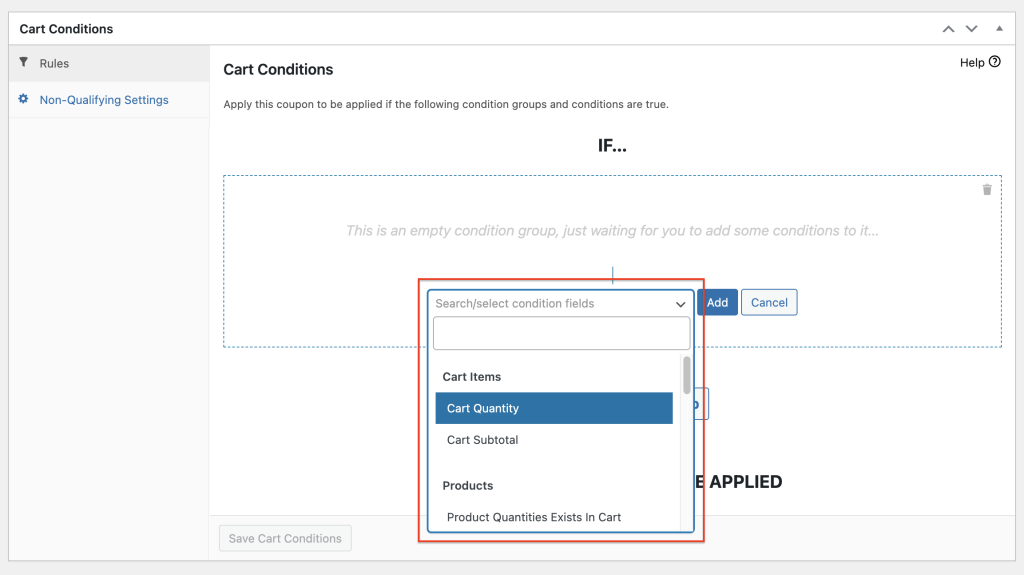This screenshot has width=1024, height=575.
Task: Switch to the Non-Qualifying Settings tab
Action: tap(104, 100)
